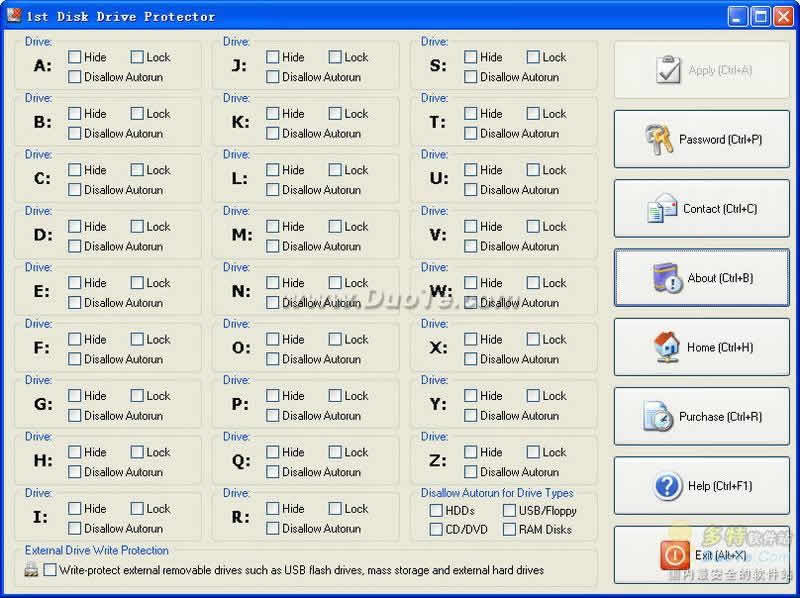800x598 pixels.
Task: Tick Hide for drive D:
Action: click(x=74, y=226)
